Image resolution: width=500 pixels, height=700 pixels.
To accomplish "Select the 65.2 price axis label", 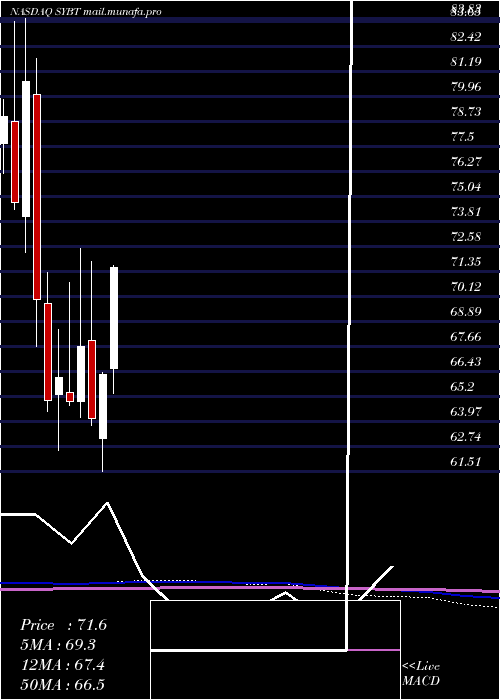I will coord(462,387).
